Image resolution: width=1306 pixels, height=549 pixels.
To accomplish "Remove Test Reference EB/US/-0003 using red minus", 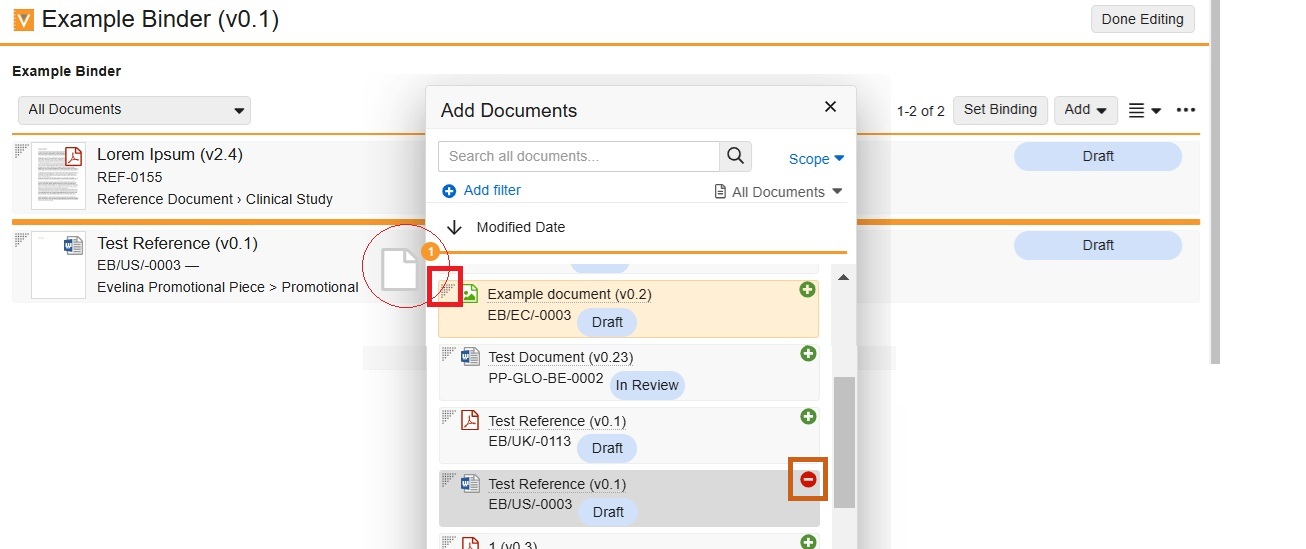I will coord(808,480).
